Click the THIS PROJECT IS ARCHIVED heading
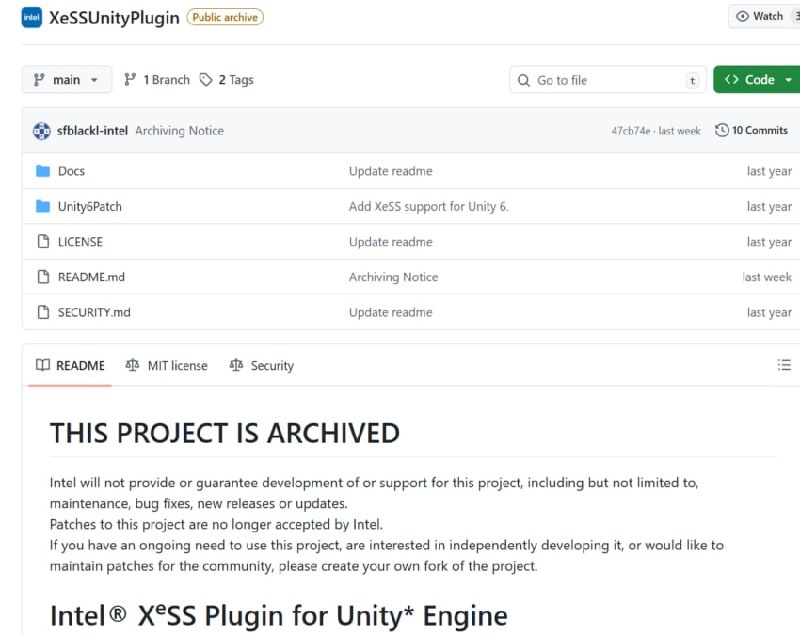The width and height of the screenshot is (800, 635). point(224,433)
